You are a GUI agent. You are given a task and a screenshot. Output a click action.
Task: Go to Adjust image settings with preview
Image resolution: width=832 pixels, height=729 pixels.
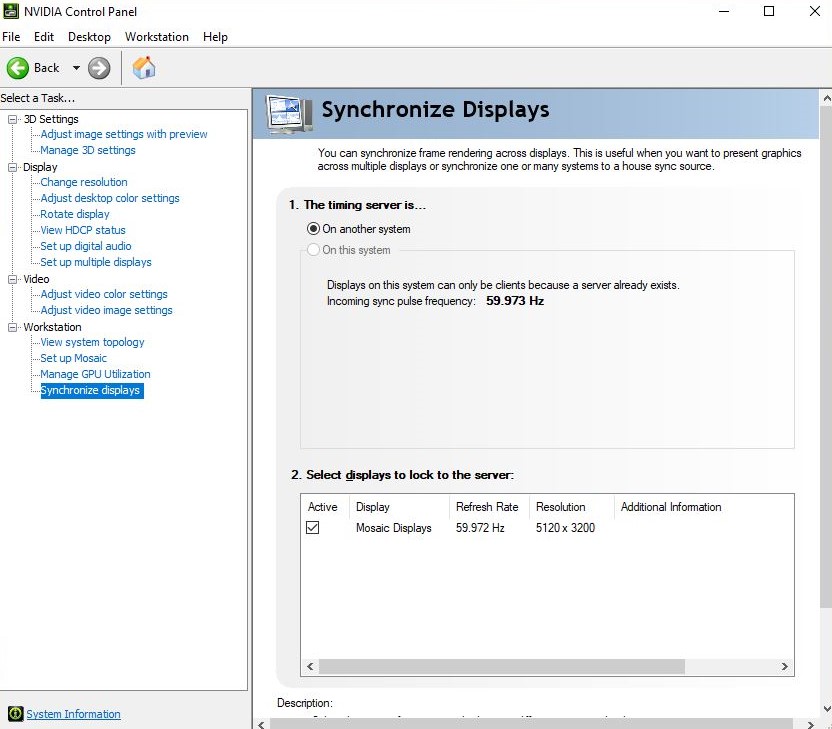pyautogui.click(x=124, y=134)
